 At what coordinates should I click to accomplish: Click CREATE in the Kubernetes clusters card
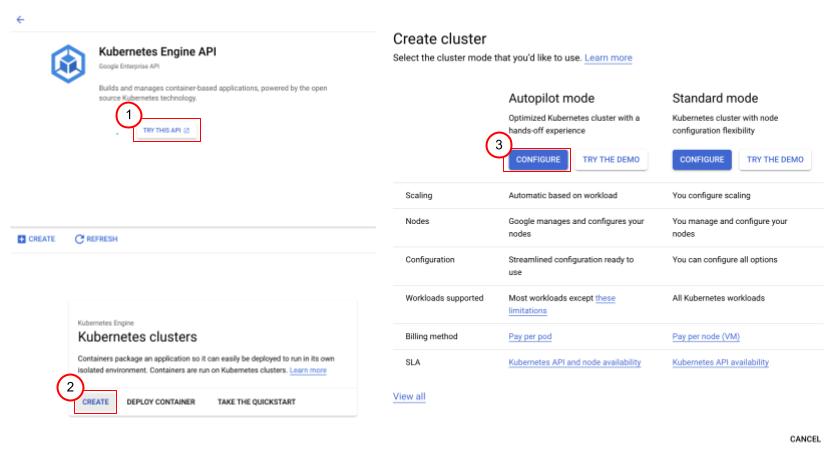pyautogui.click(x=95, y=402)
